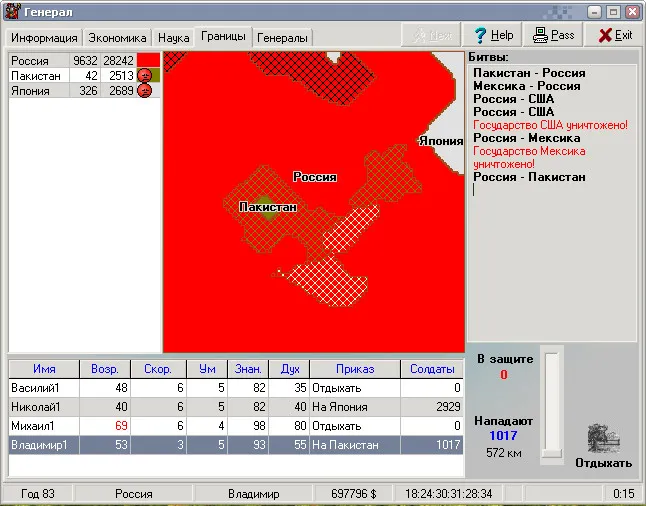Click the General app icon in title bar

pos(11,11)
